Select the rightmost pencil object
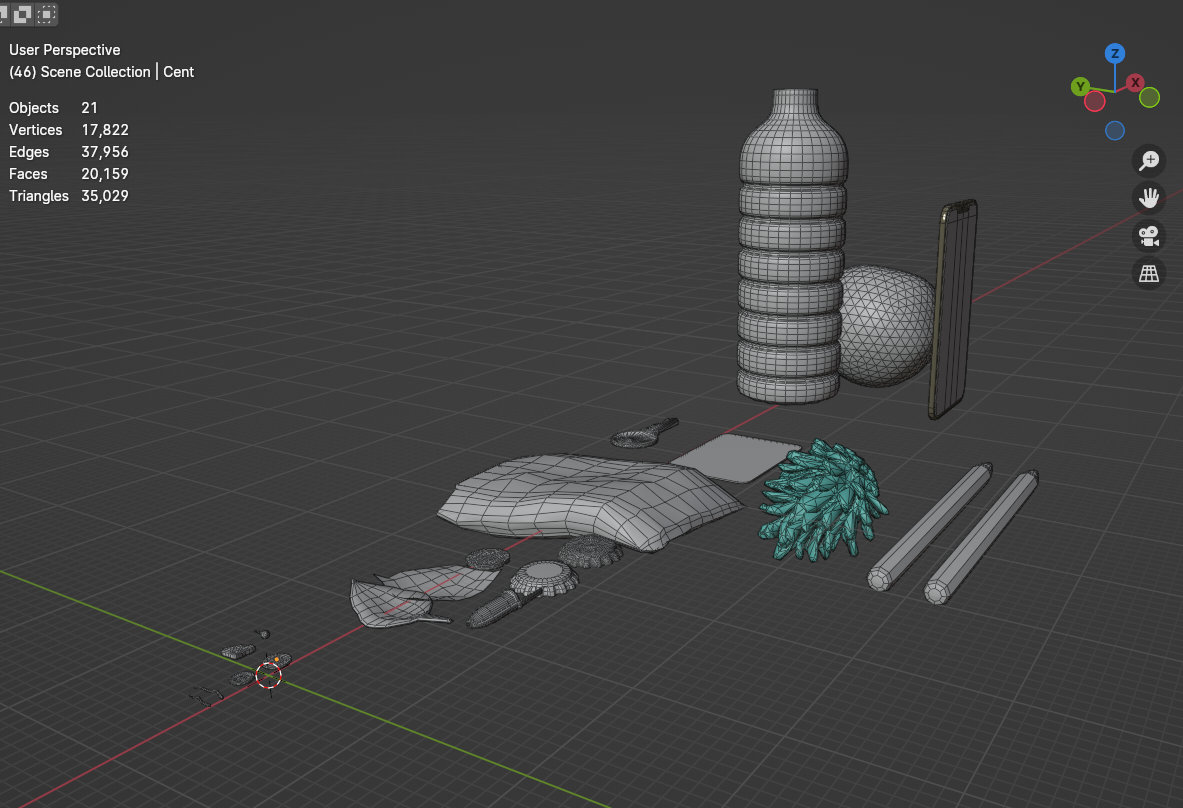This screenshot has height=808, width=1183. 982,536
